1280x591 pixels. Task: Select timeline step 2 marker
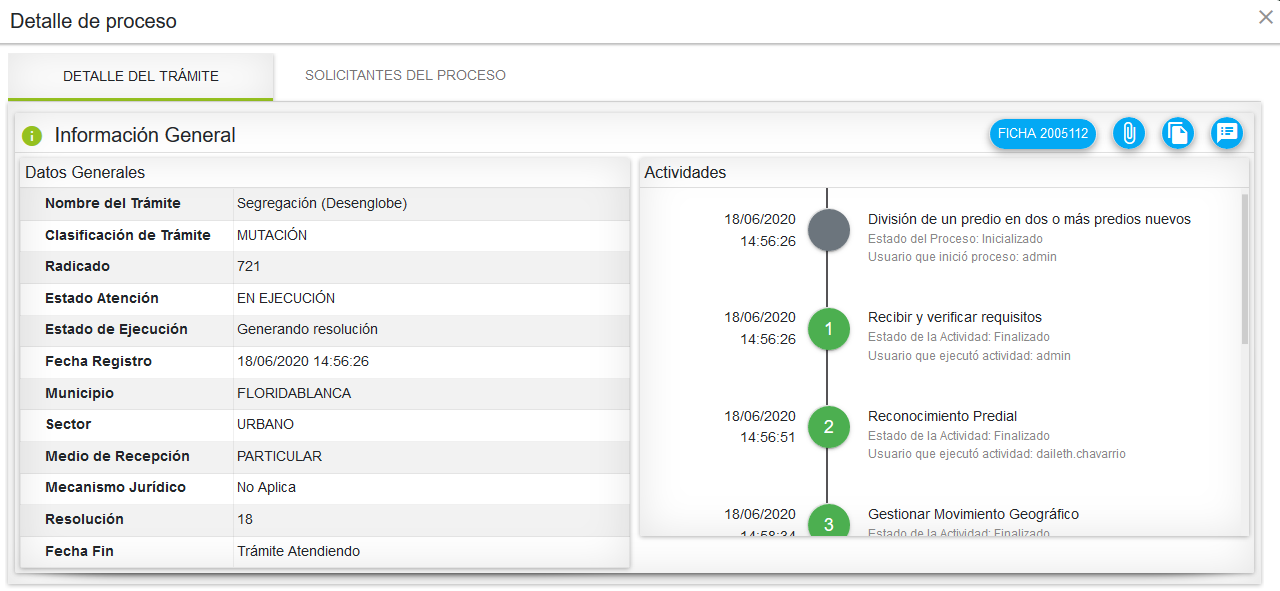[828, 428]
